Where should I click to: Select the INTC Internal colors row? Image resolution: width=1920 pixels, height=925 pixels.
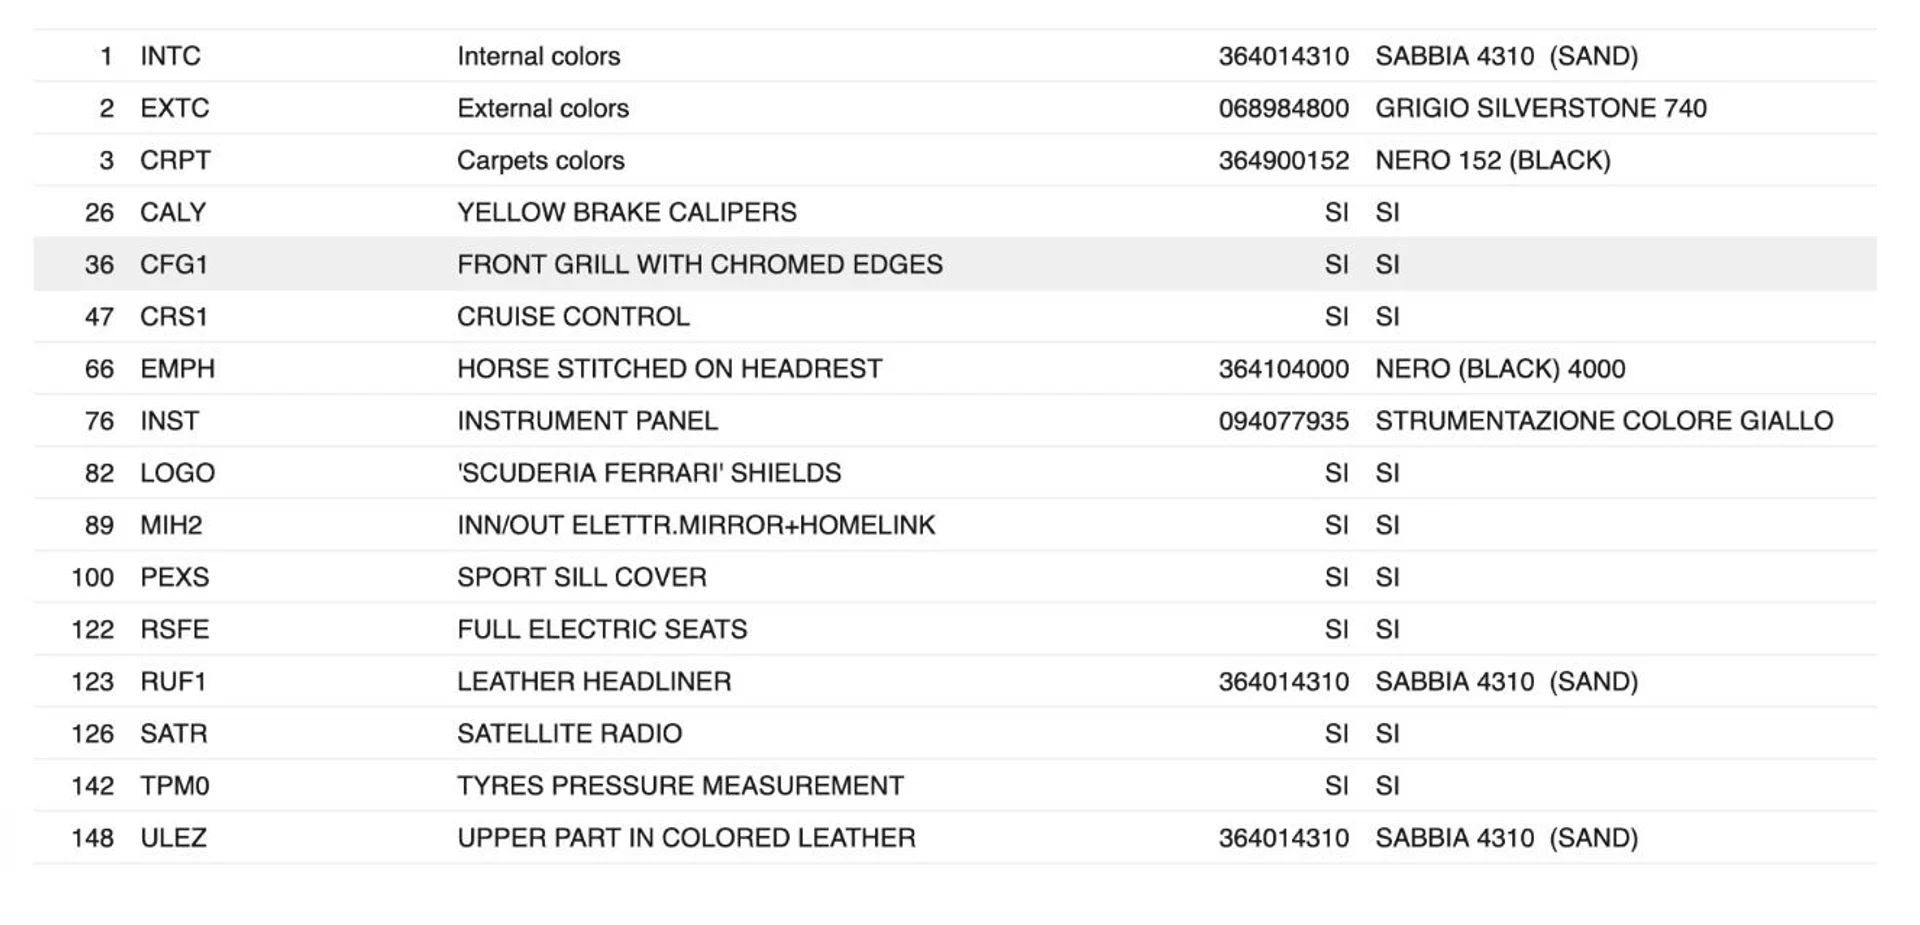click(x=955, y=56)
